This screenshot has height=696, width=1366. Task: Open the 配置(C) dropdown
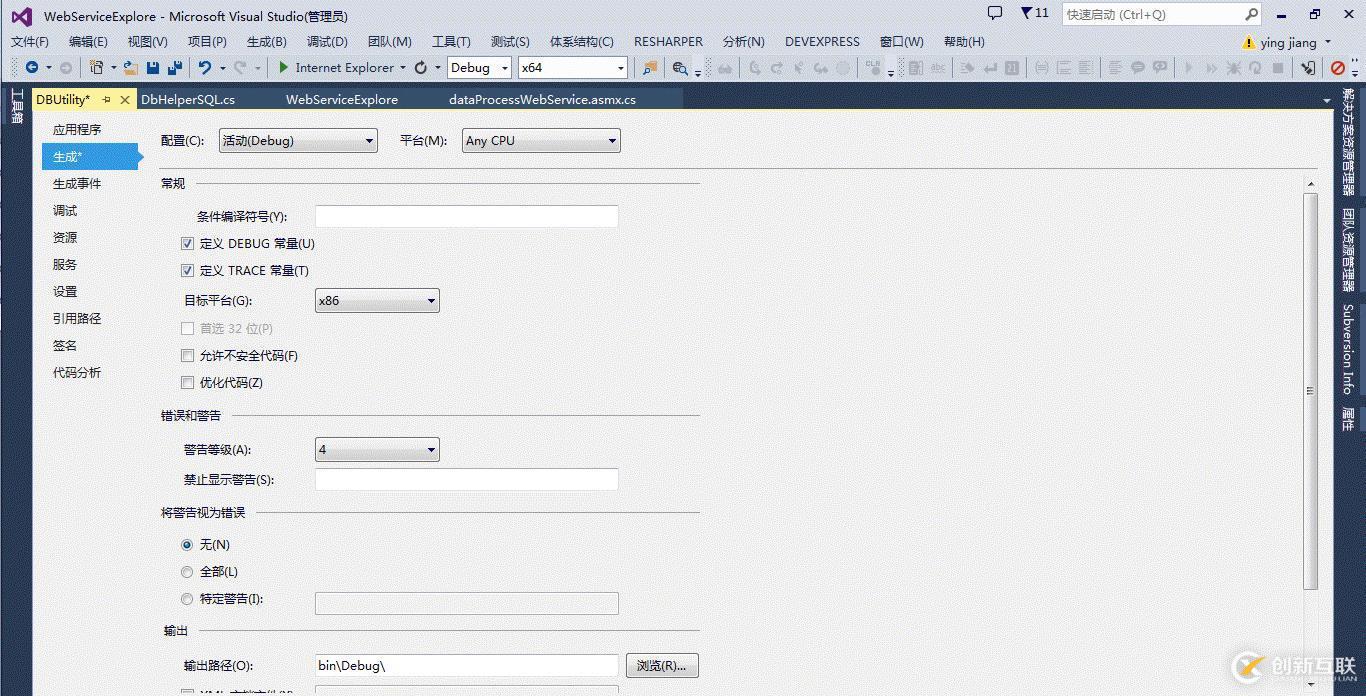[x=298, y=141]
